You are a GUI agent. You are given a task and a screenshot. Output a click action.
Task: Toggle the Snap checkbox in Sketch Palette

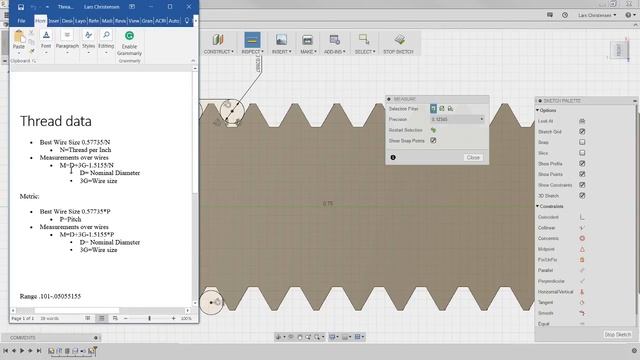pyautogui.click(x=582, y=142)
